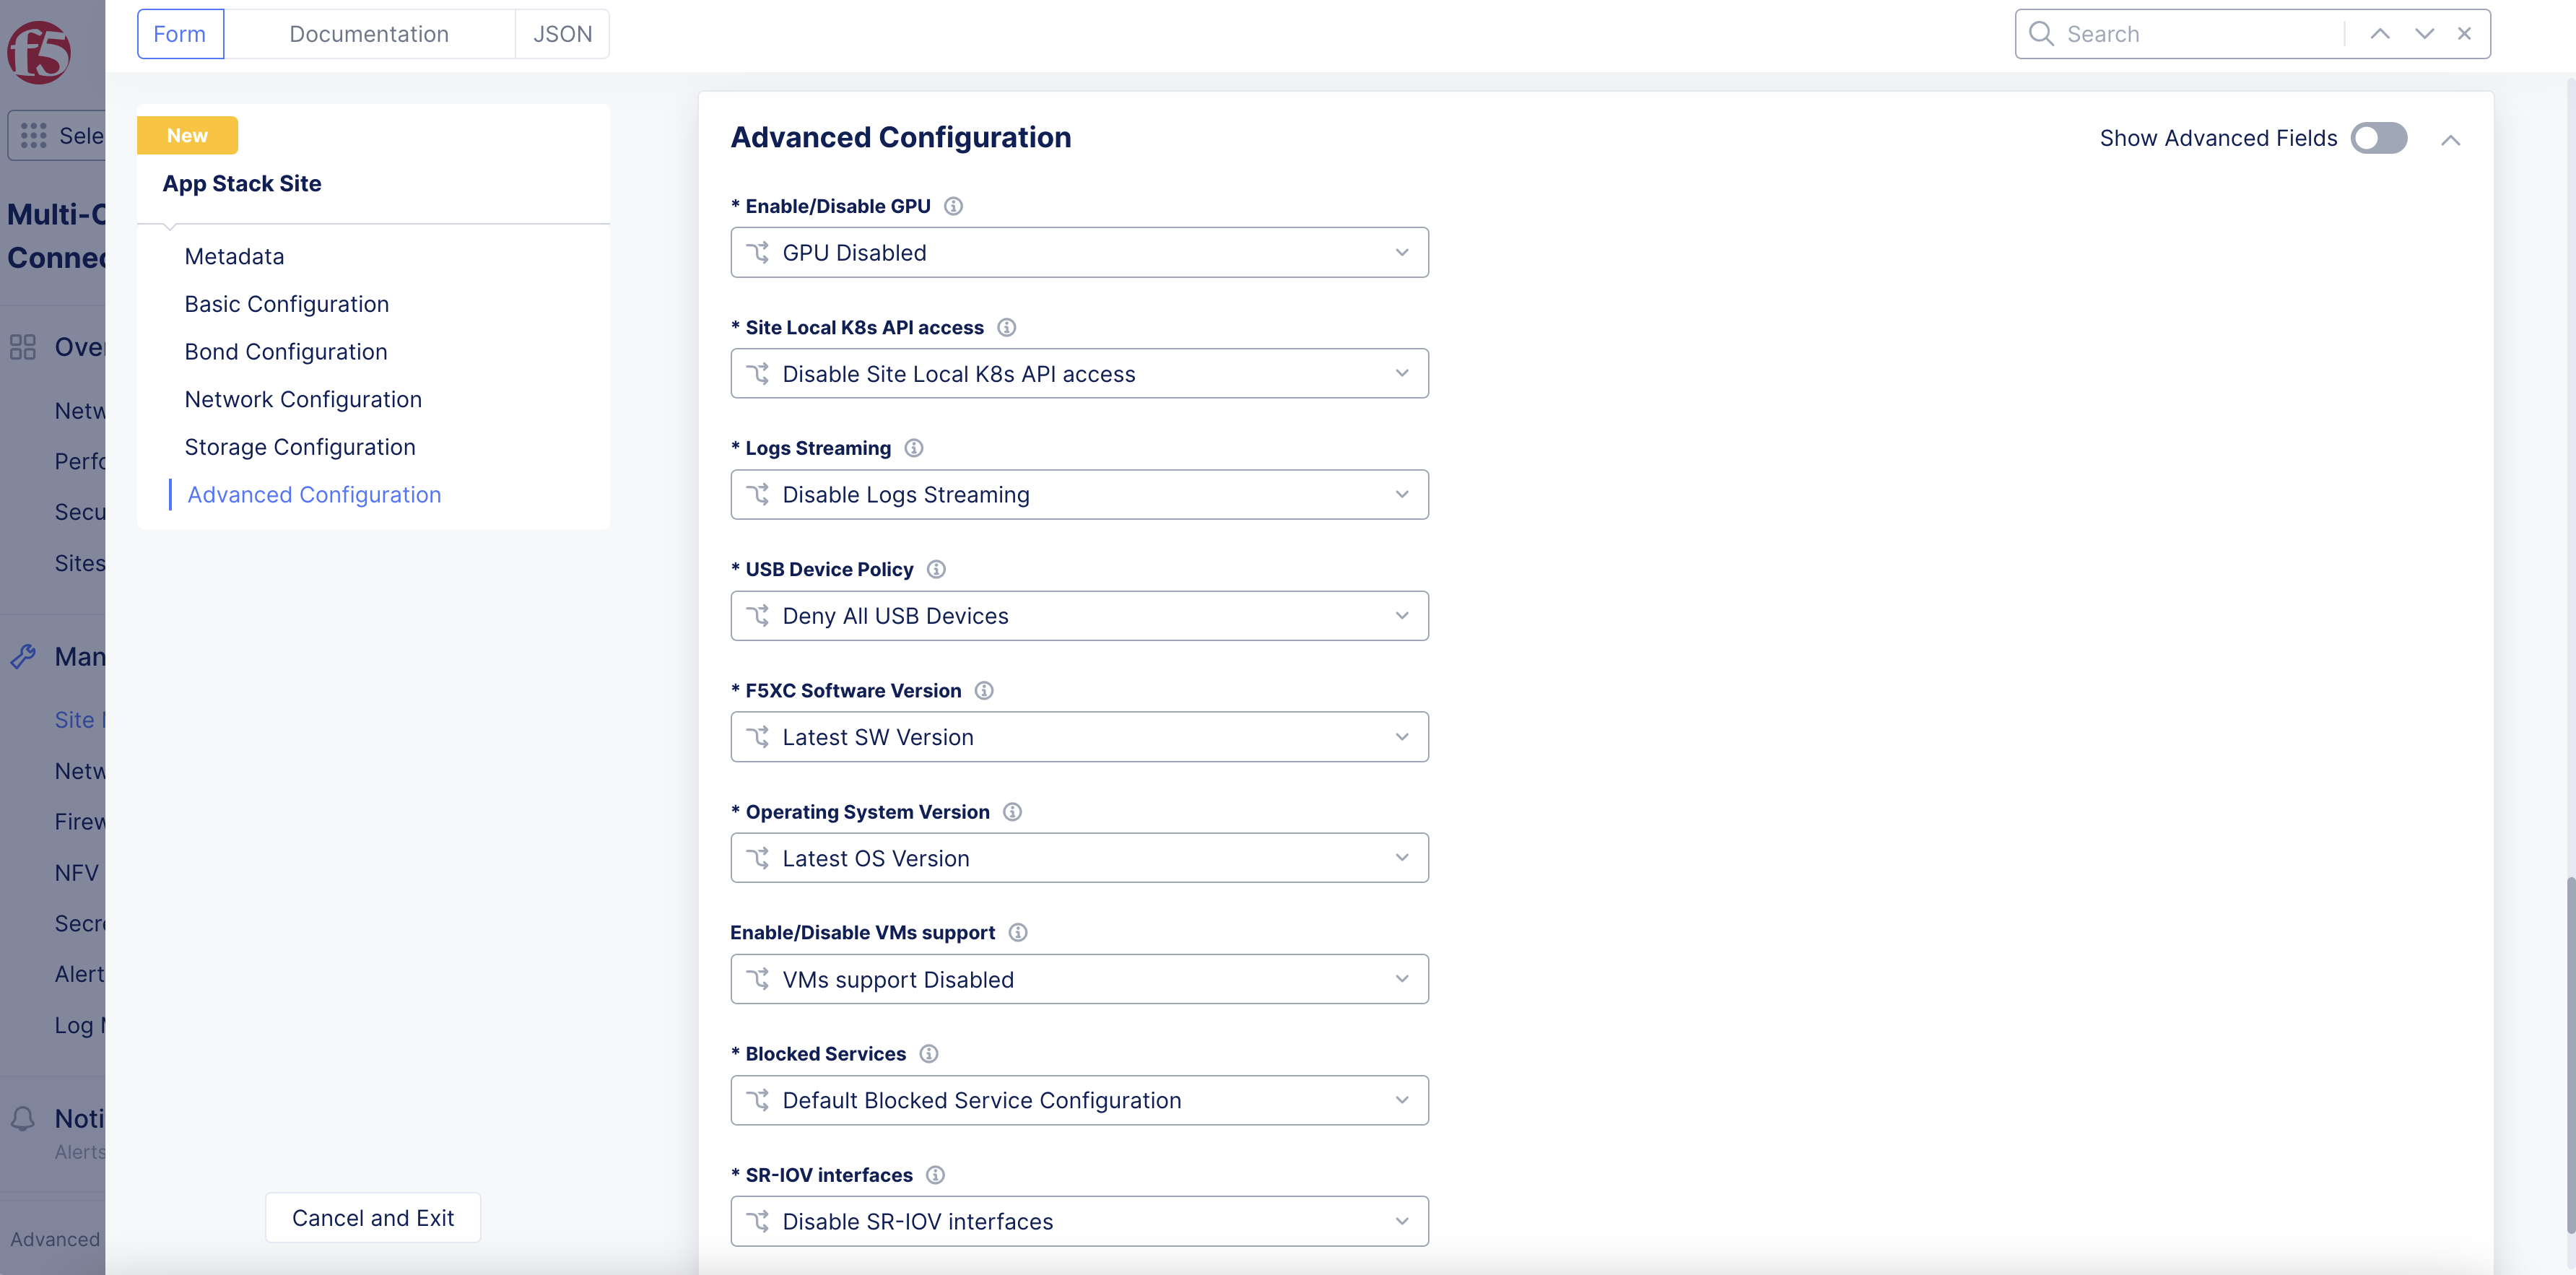This screenshot has height=1275, width=2576.
Task: Click into the Search input field
Action: click(2200, 34)
